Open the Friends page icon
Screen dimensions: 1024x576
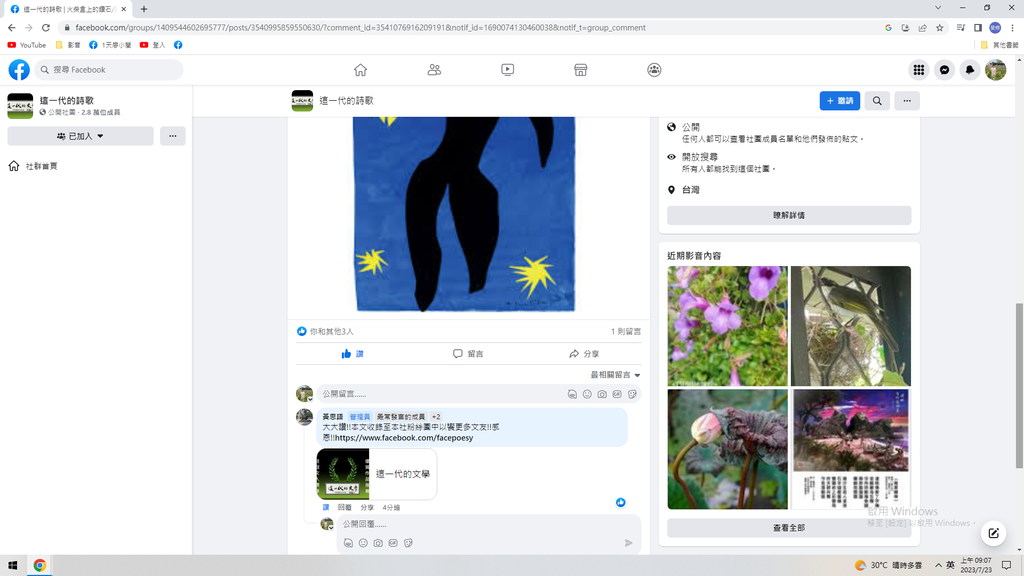click(434, 70)
